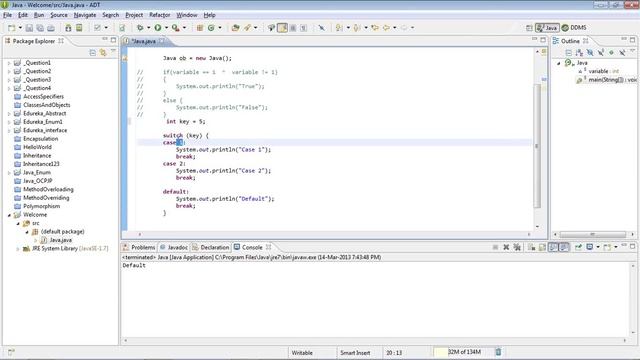Open the Android SDK Manager icon
Screen dimensions: 640x360
click(68, 28)
